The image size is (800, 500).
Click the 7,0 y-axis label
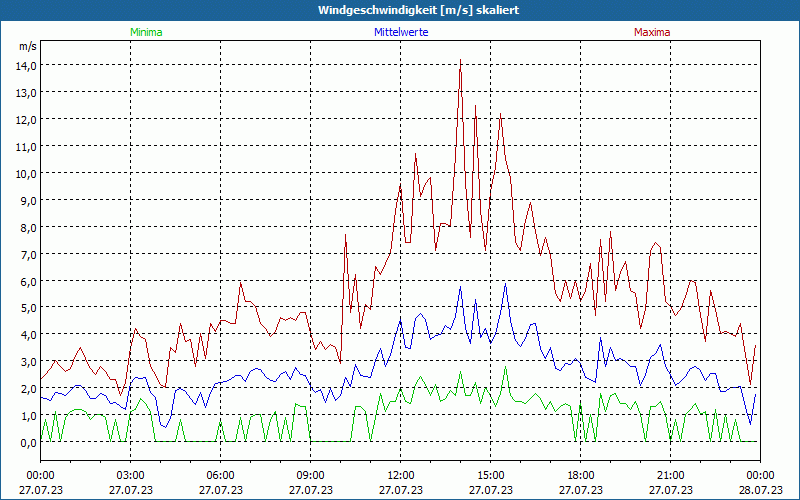tap(26, 254)
